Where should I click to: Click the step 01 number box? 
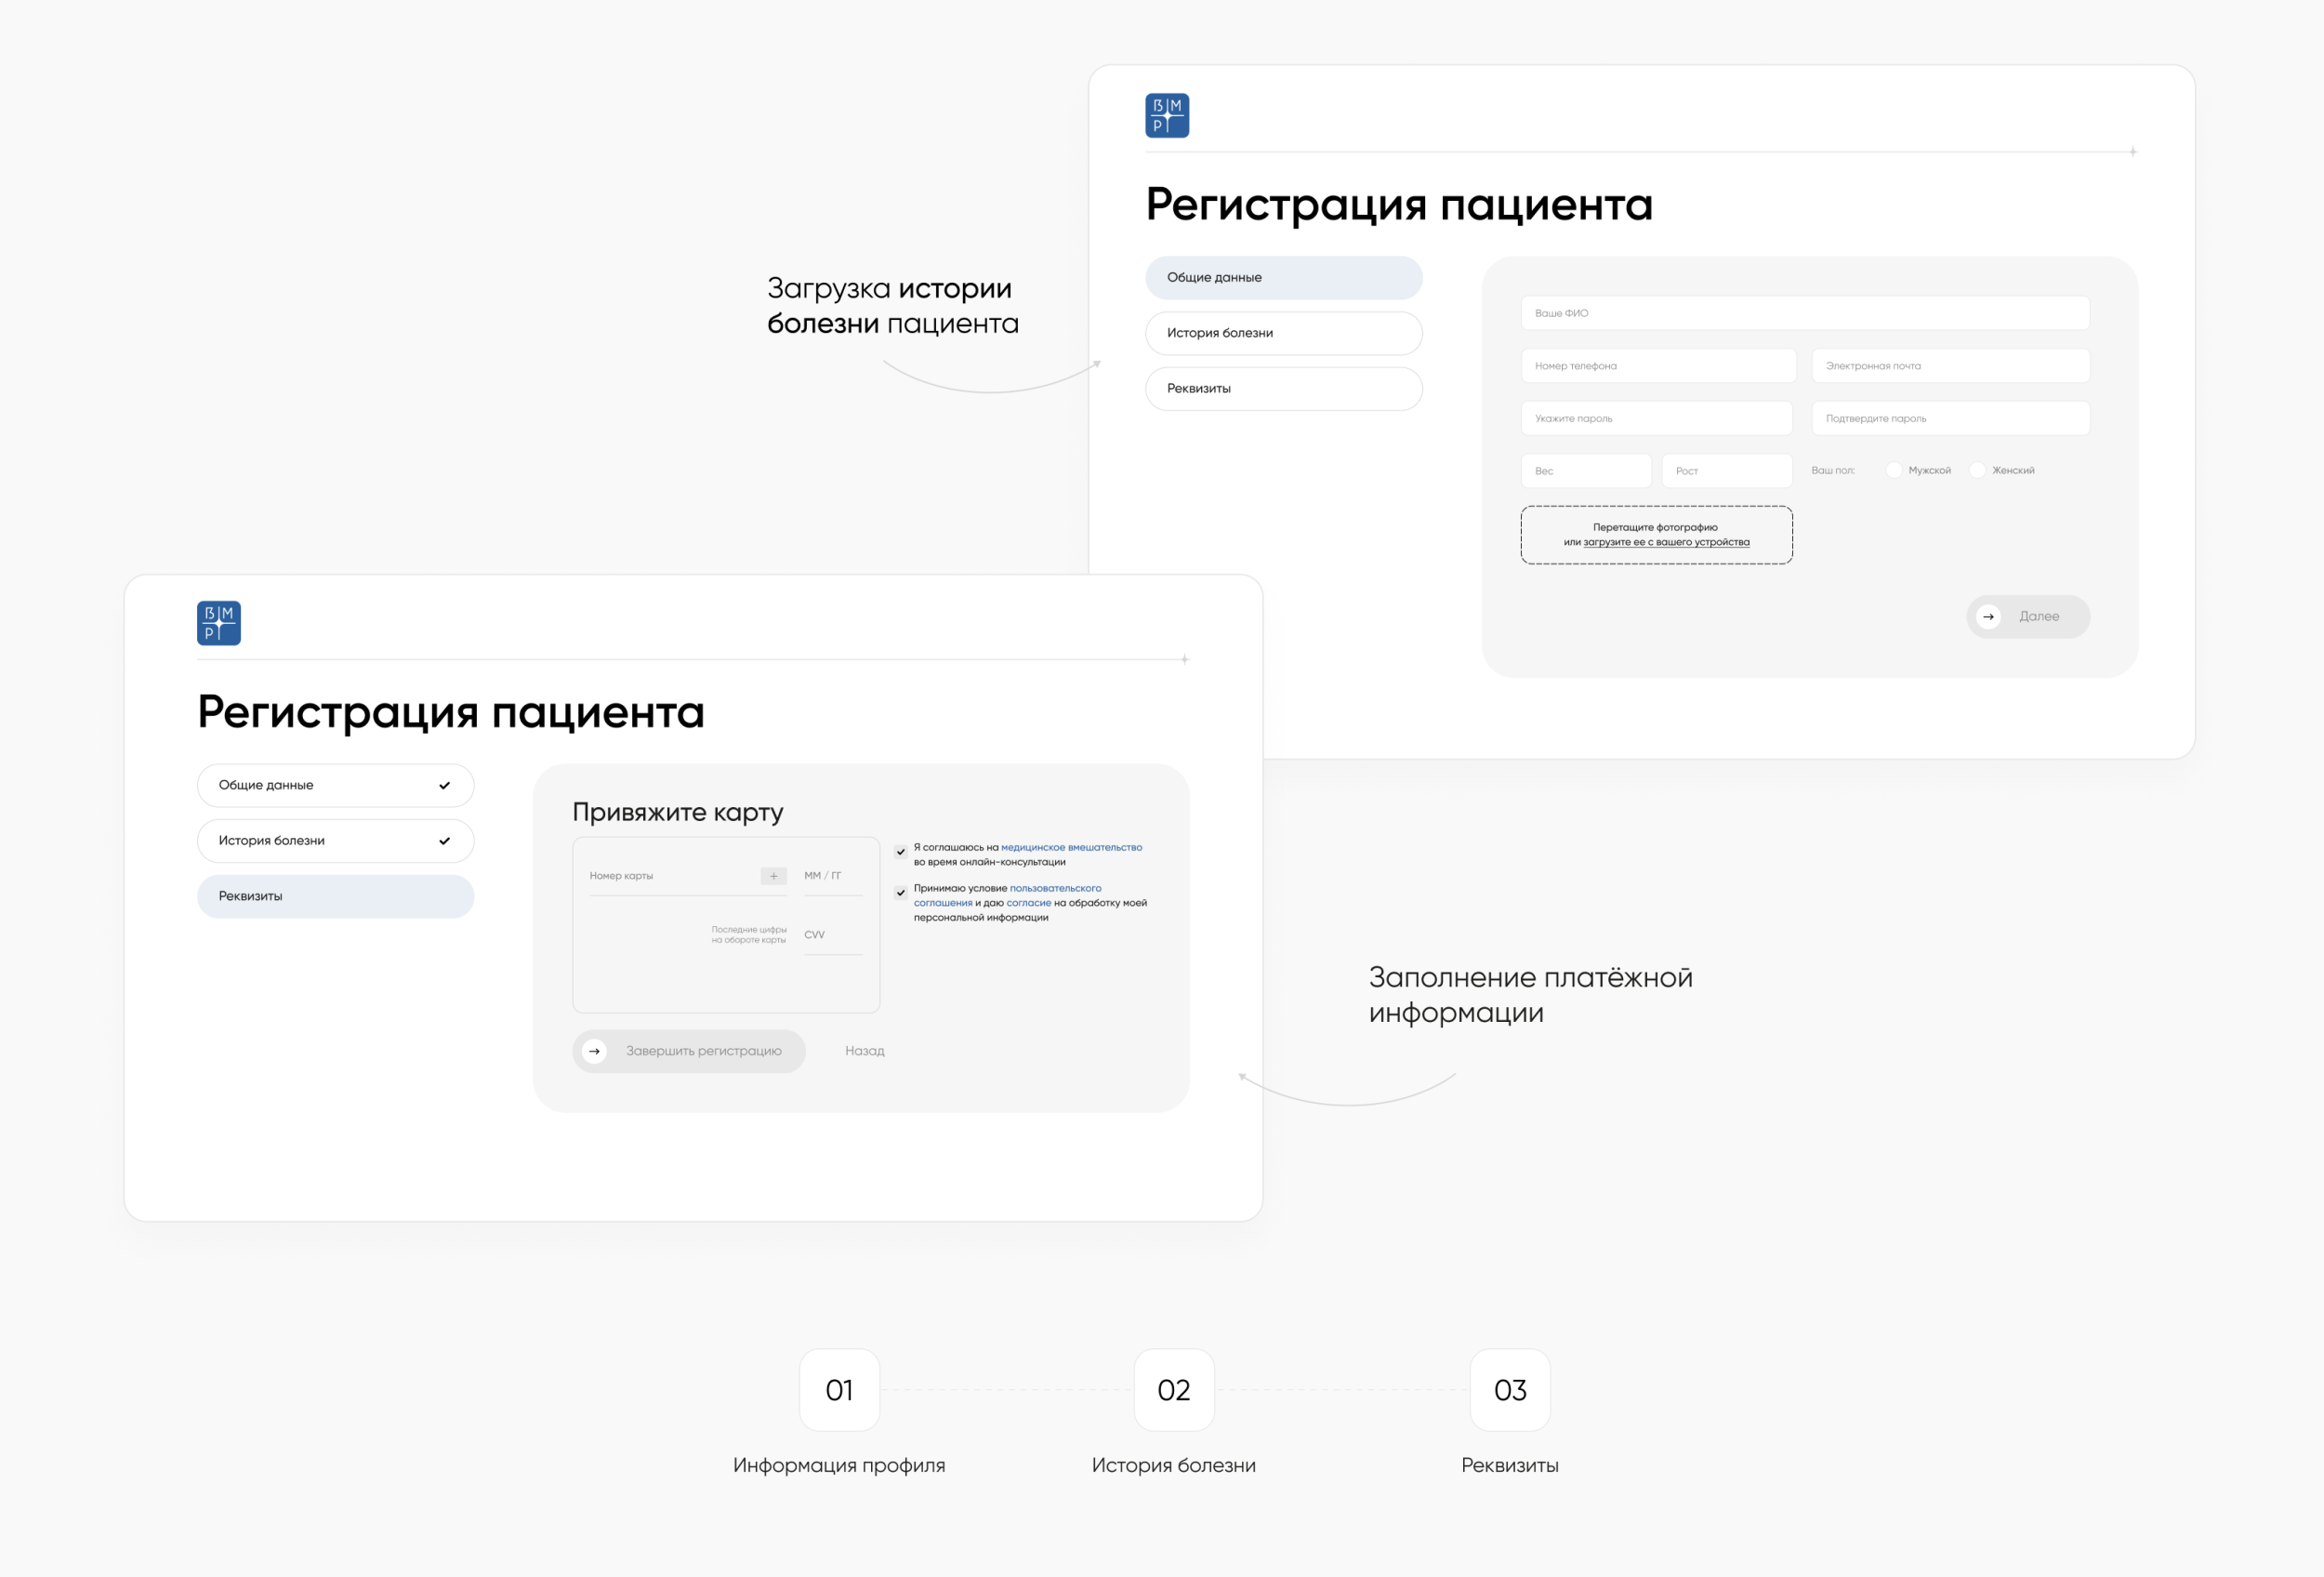pyautogui.click(x=839, y=1390)
